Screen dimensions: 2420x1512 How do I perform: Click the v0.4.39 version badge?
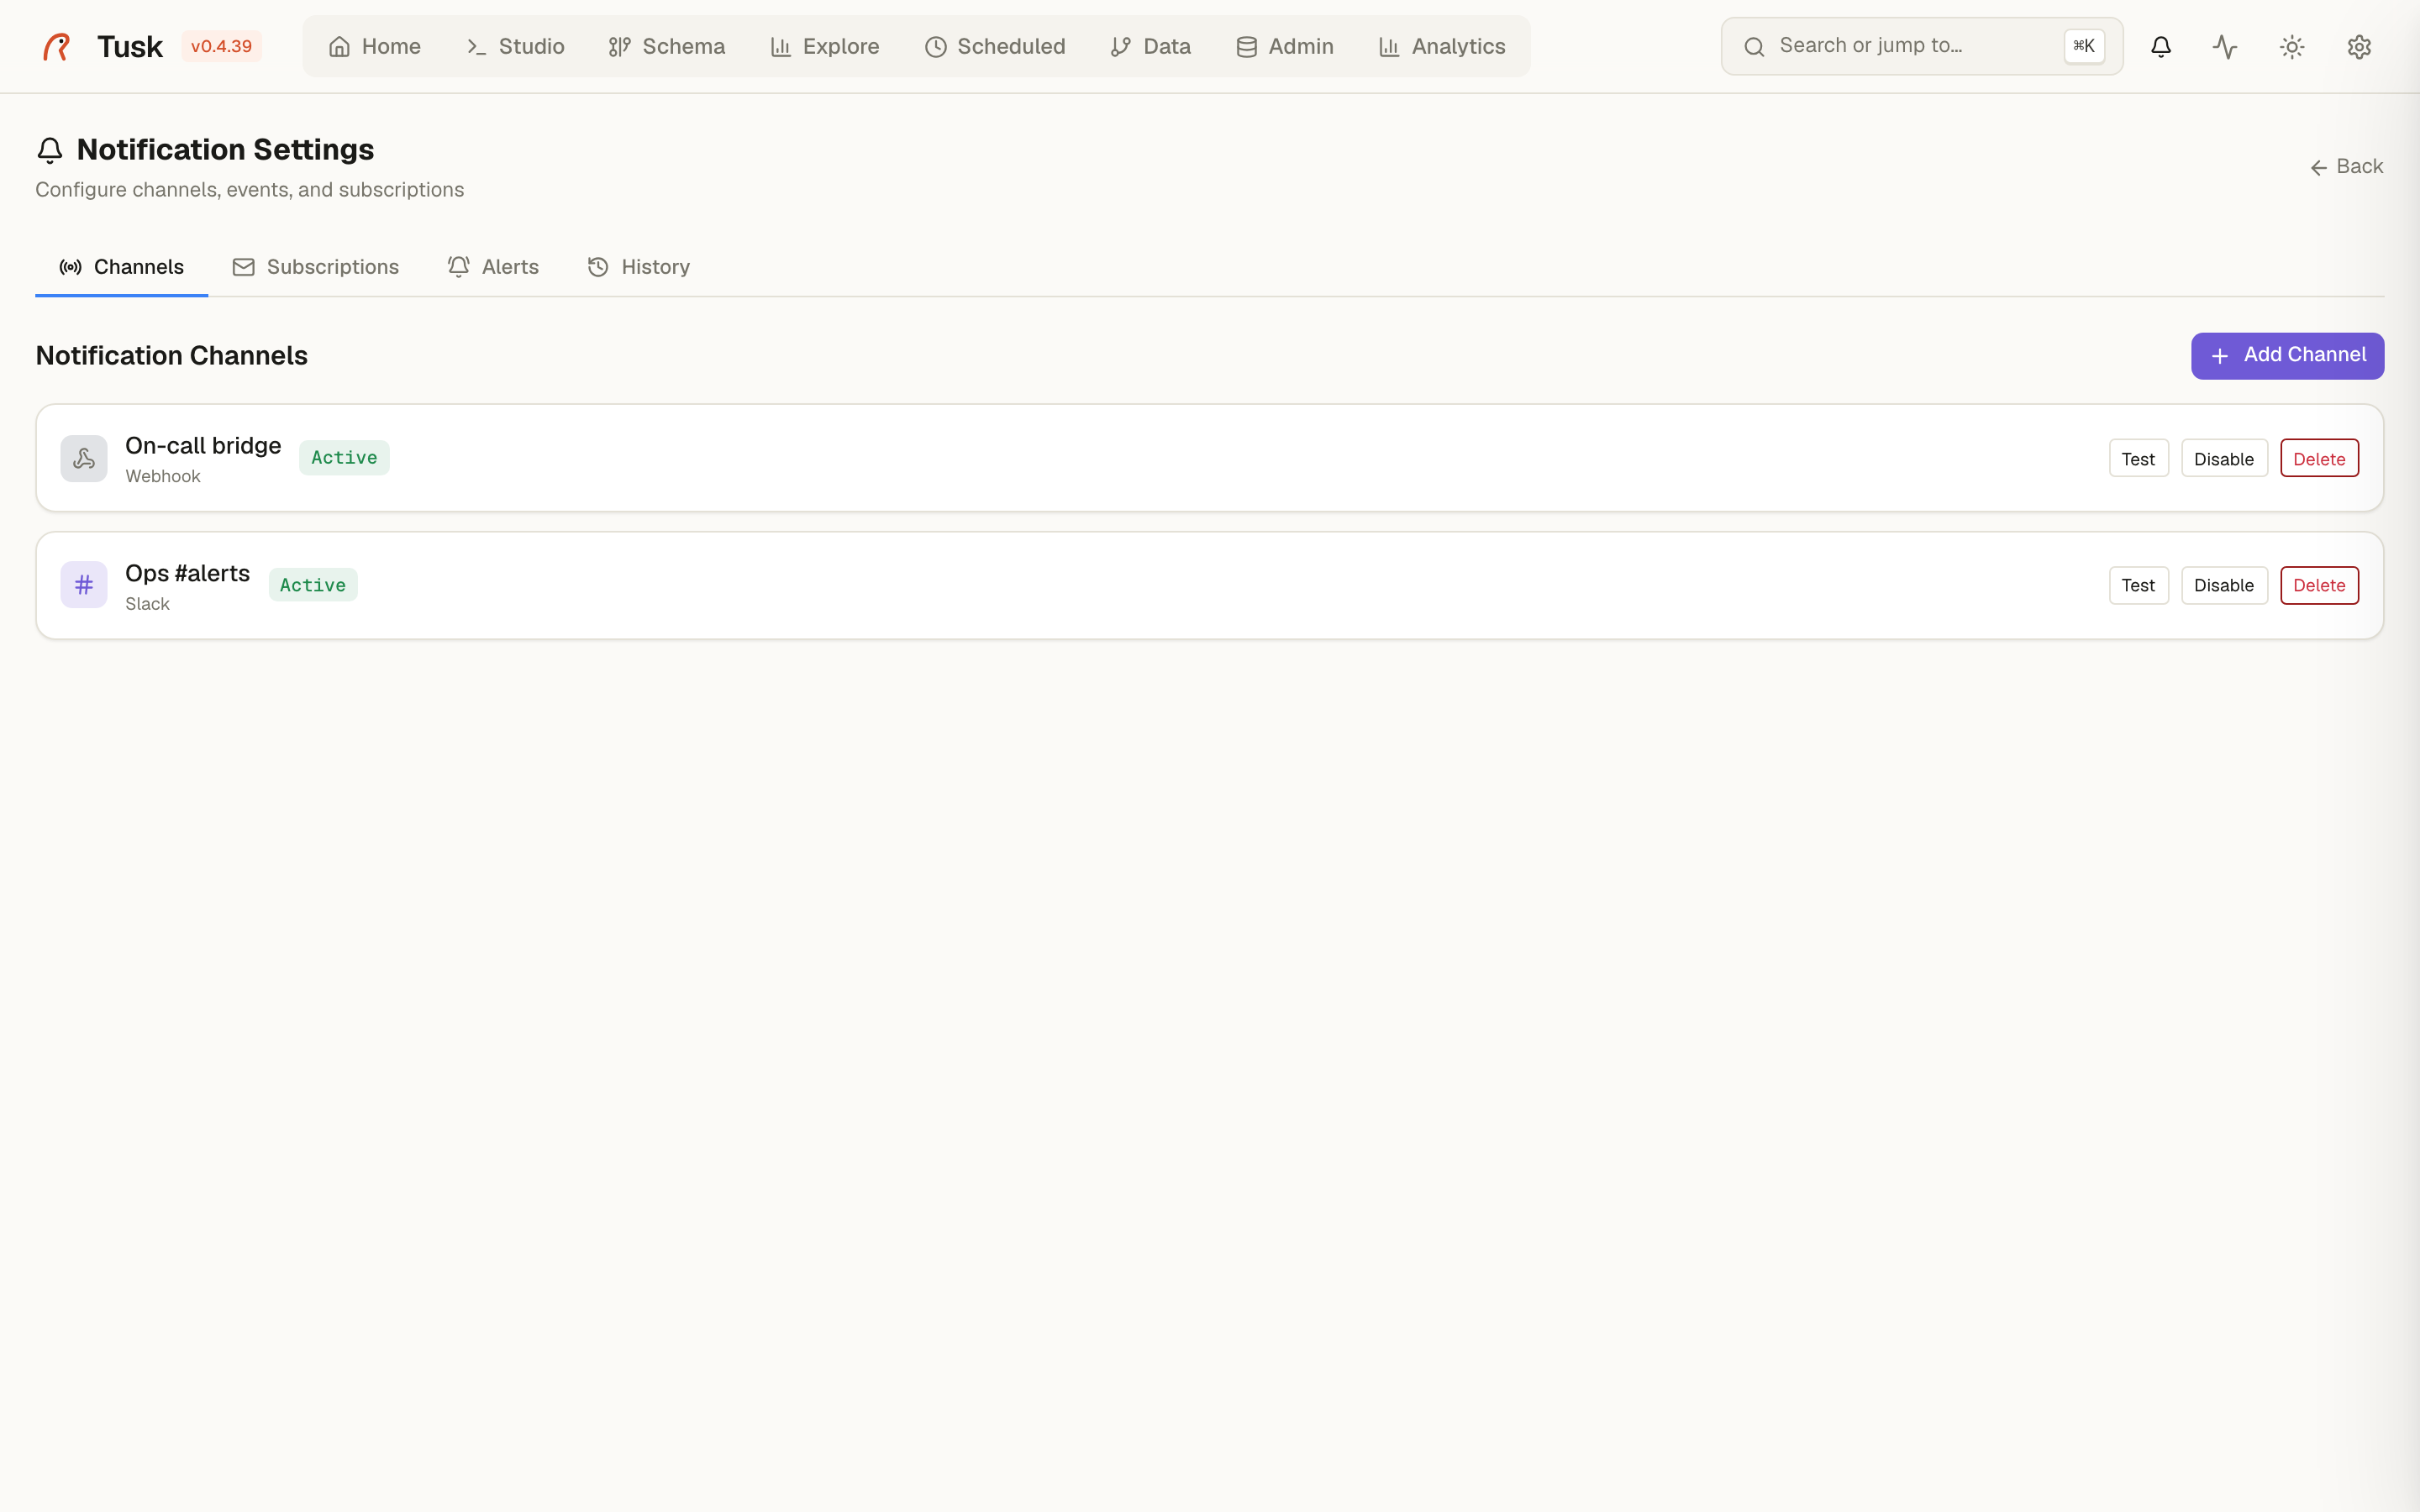point(221,47)
